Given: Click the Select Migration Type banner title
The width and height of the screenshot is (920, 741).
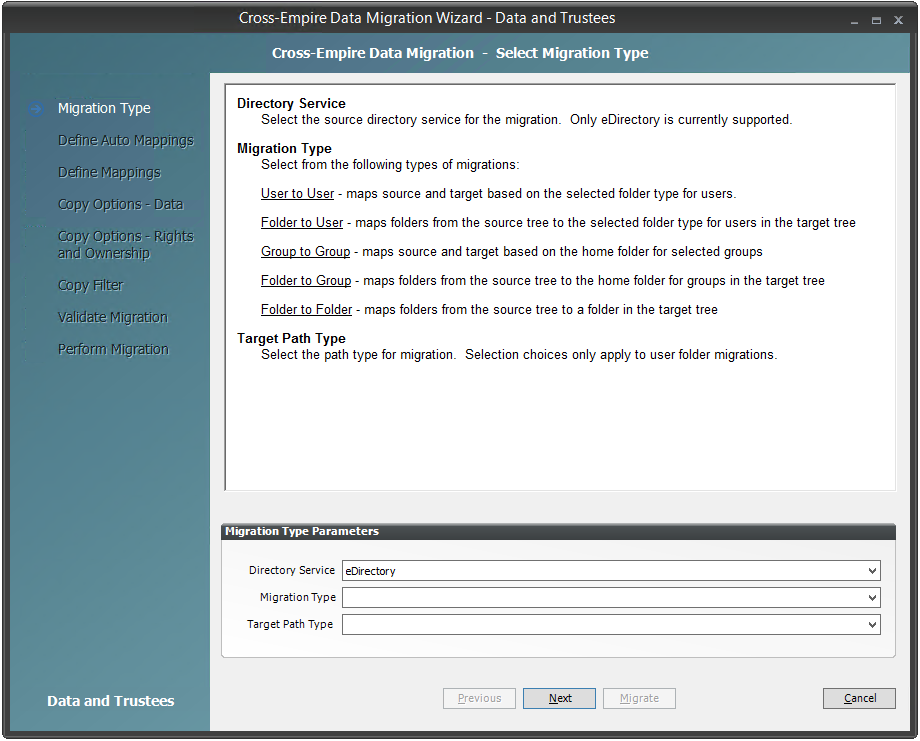Looking at the screenshot, I should tap(572, 53).
